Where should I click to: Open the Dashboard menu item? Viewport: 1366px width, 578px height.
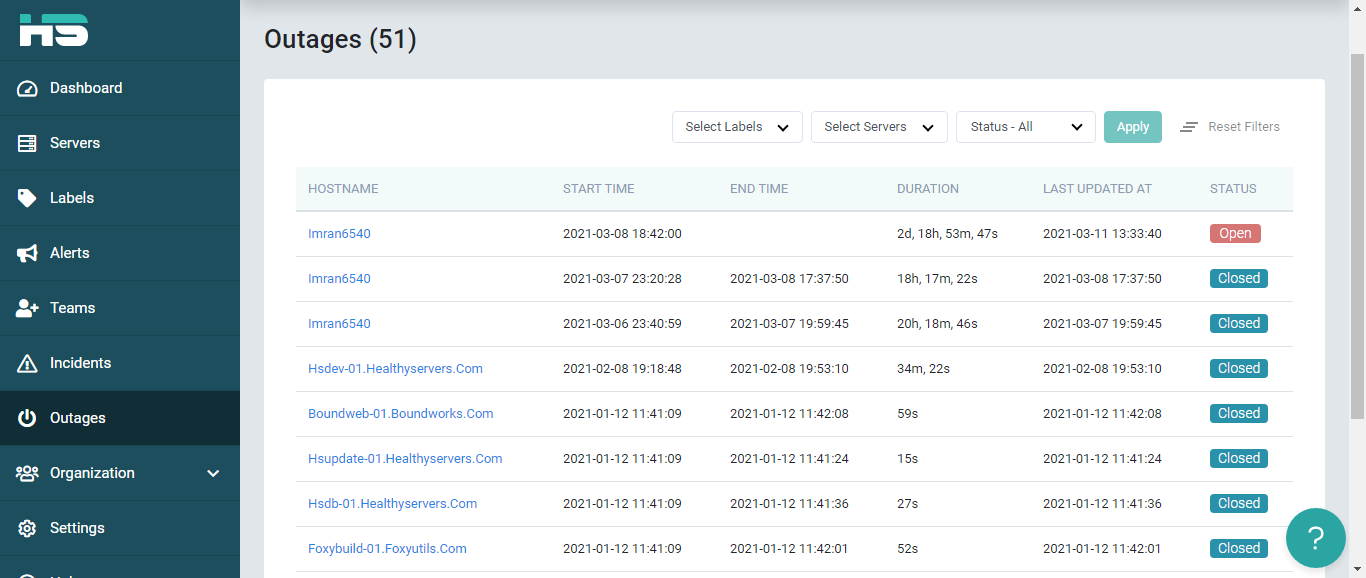pos(120,88)
